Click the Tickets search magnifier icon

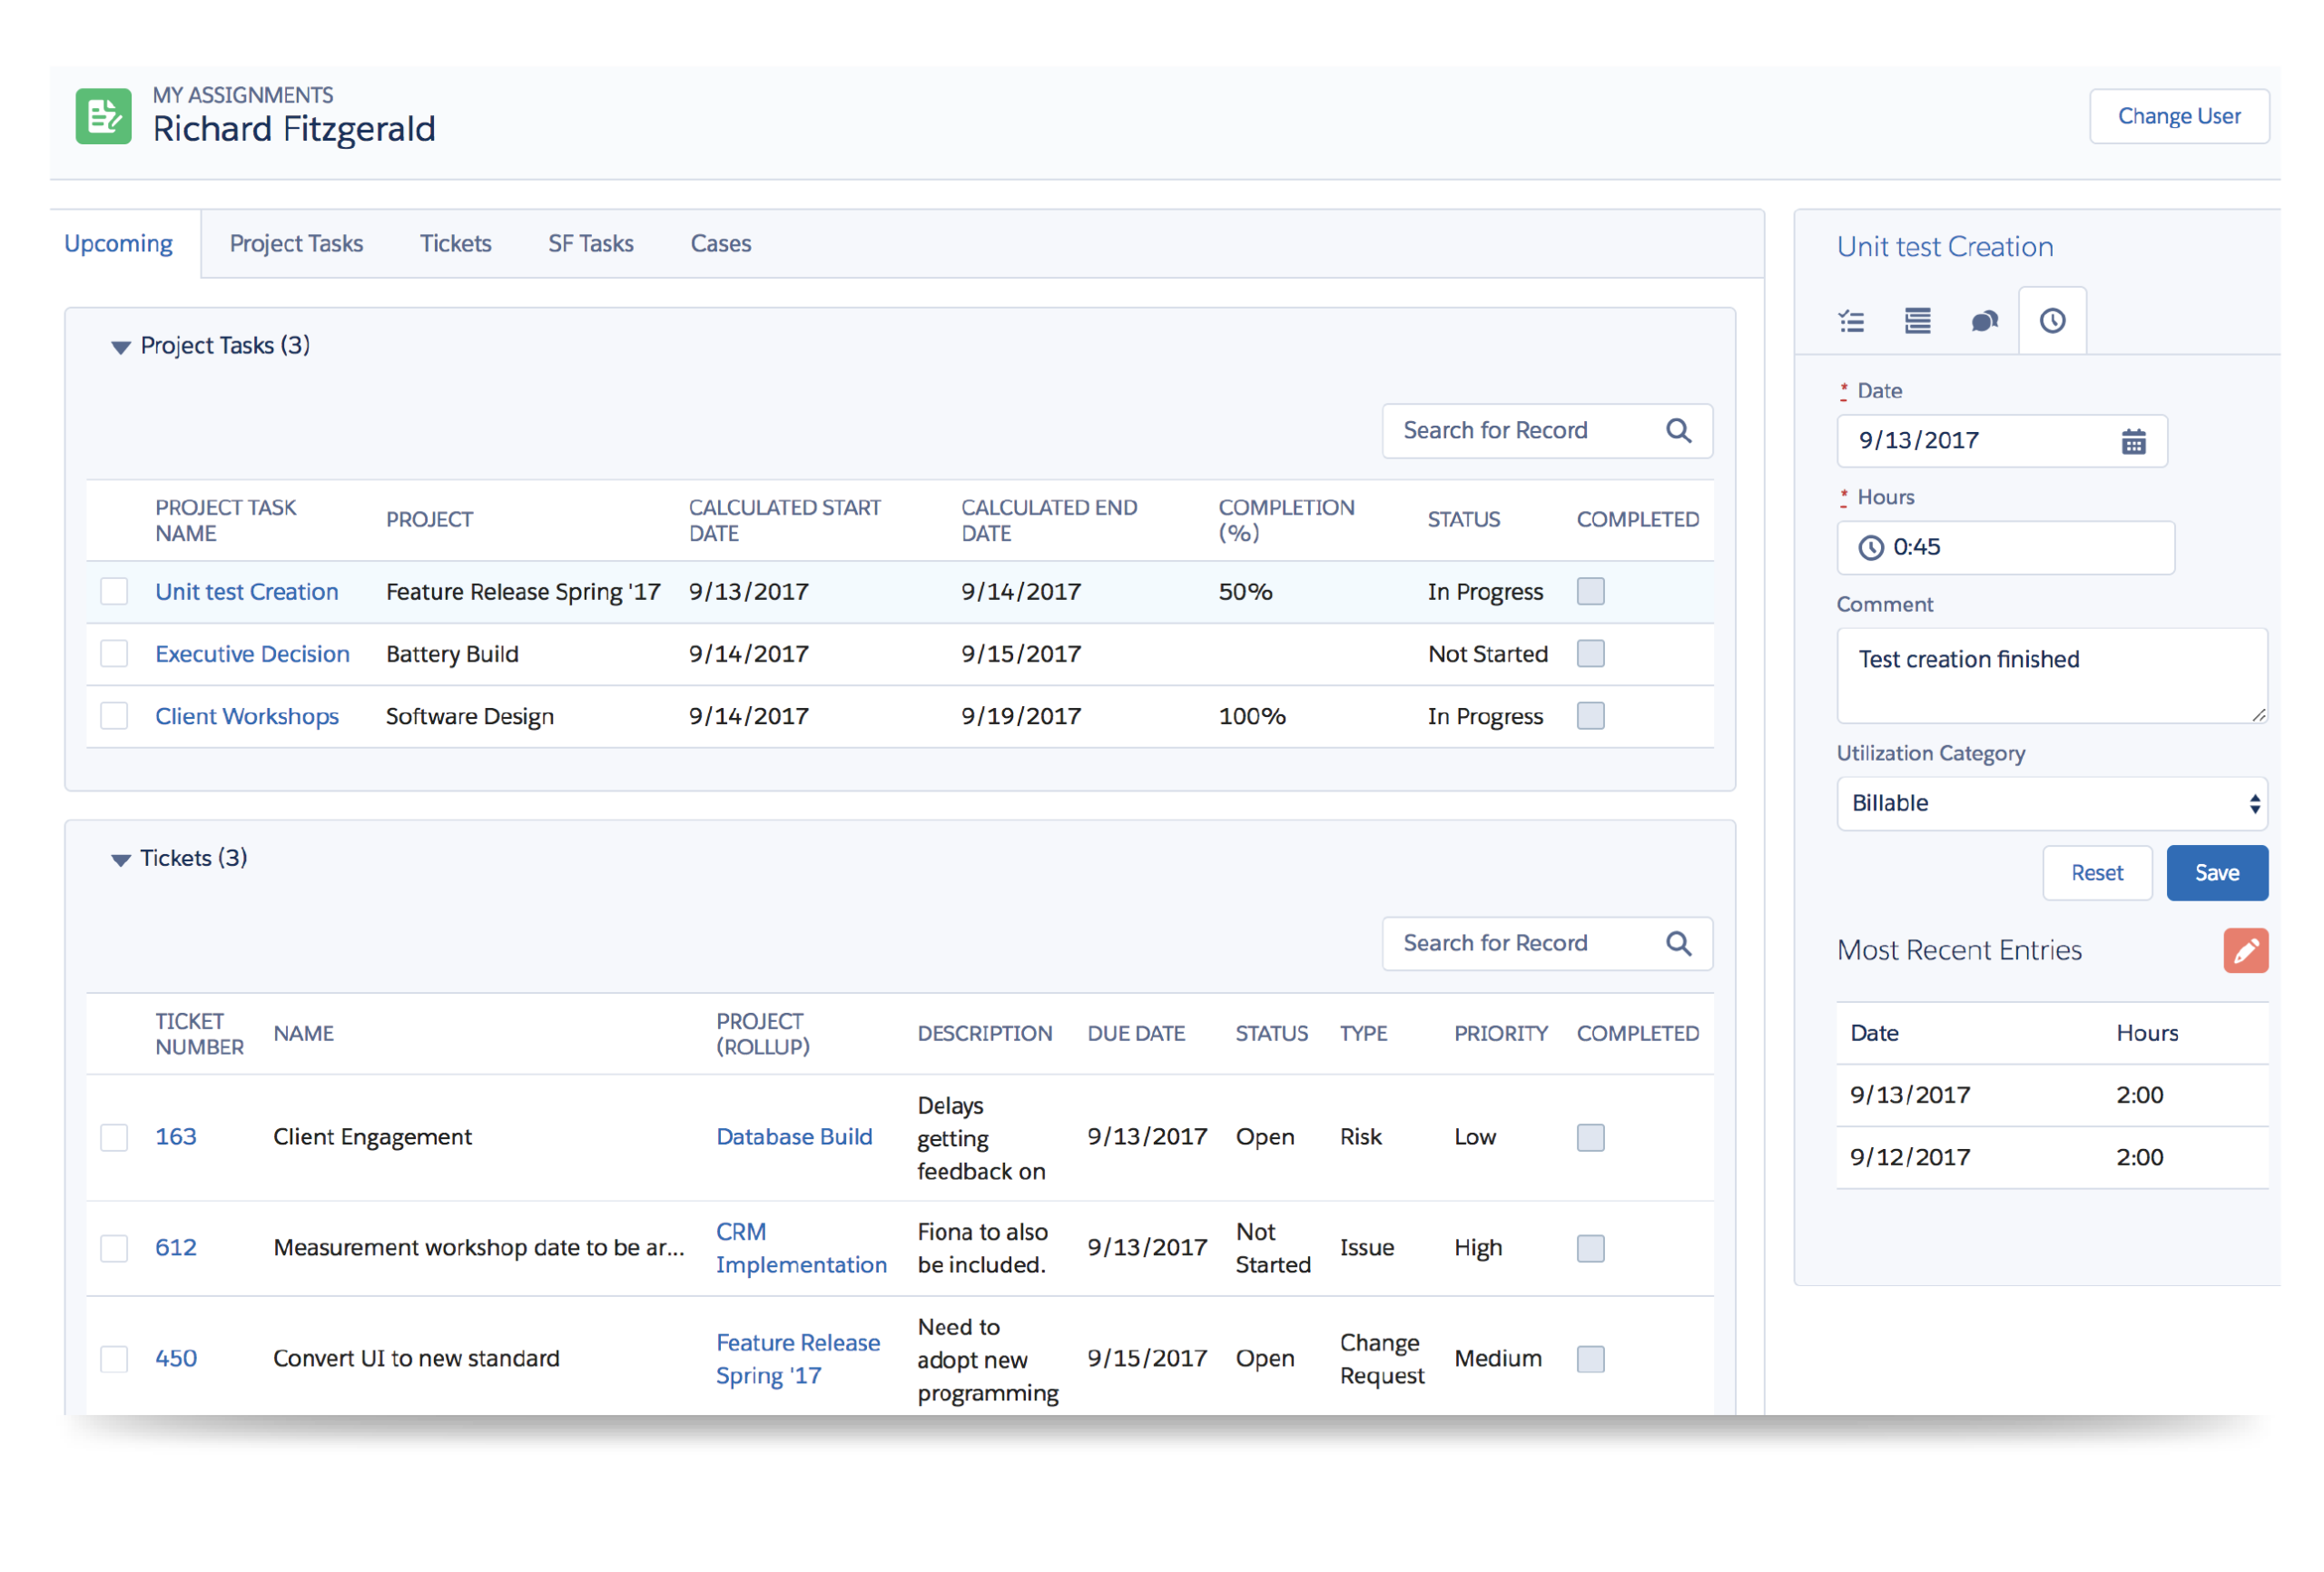click(x=1679, y=944)
